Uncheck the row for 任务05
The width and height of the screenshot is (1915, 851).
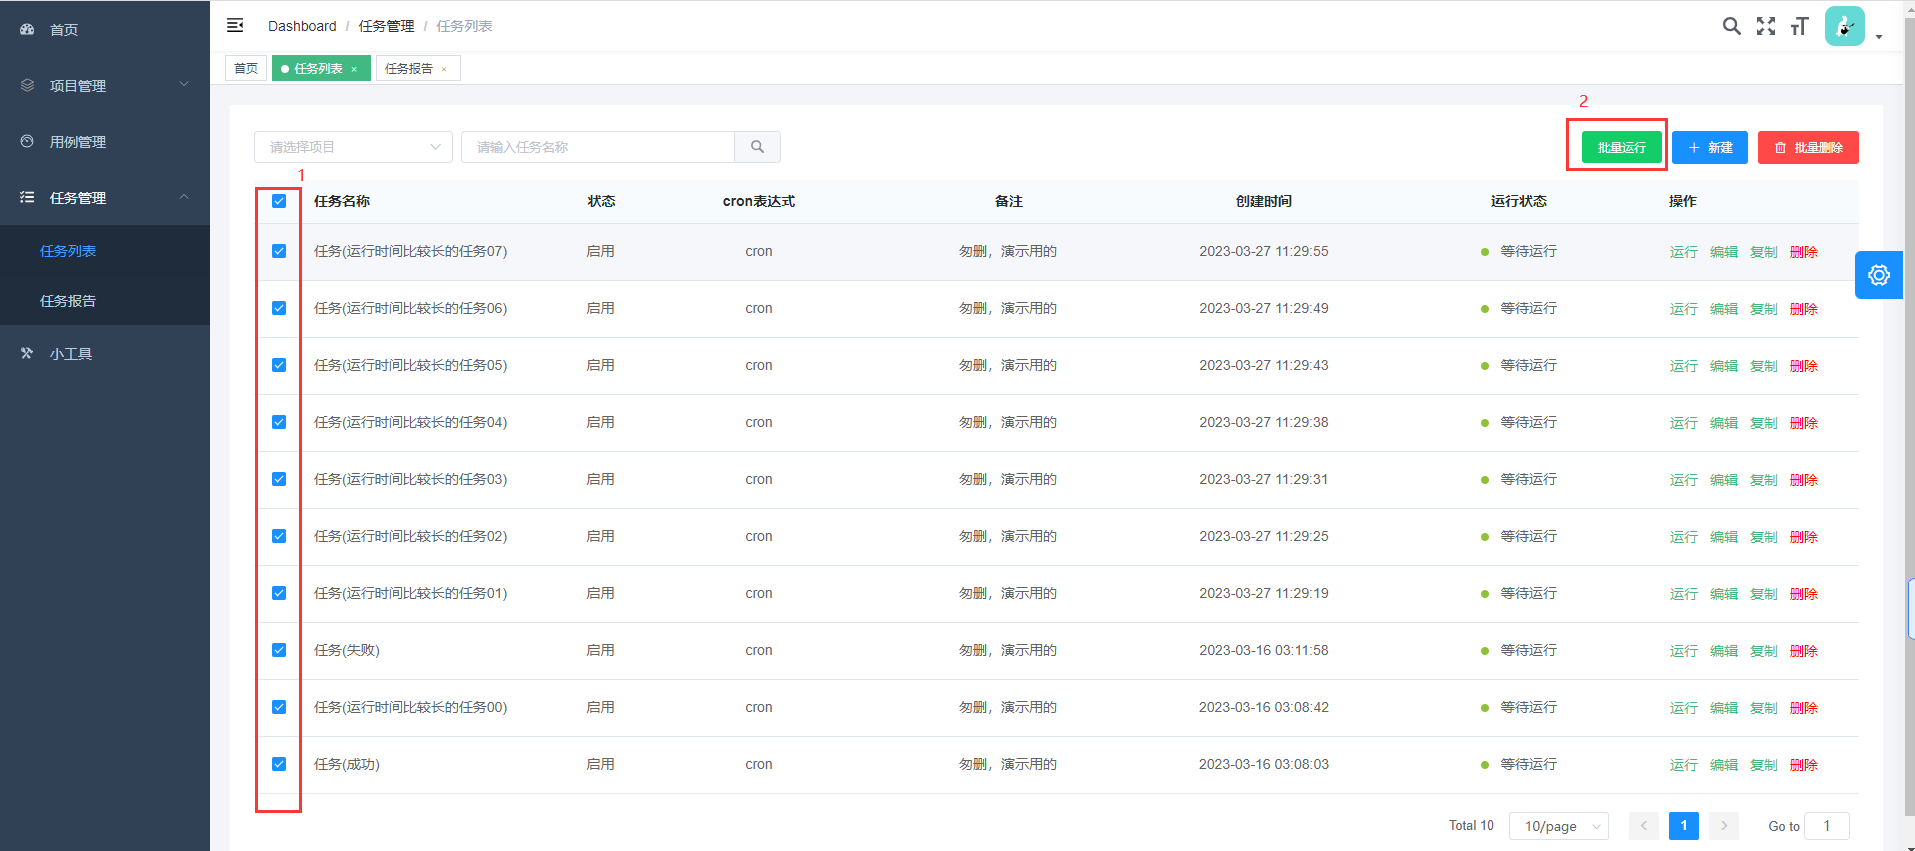click(x=279, y=365)
